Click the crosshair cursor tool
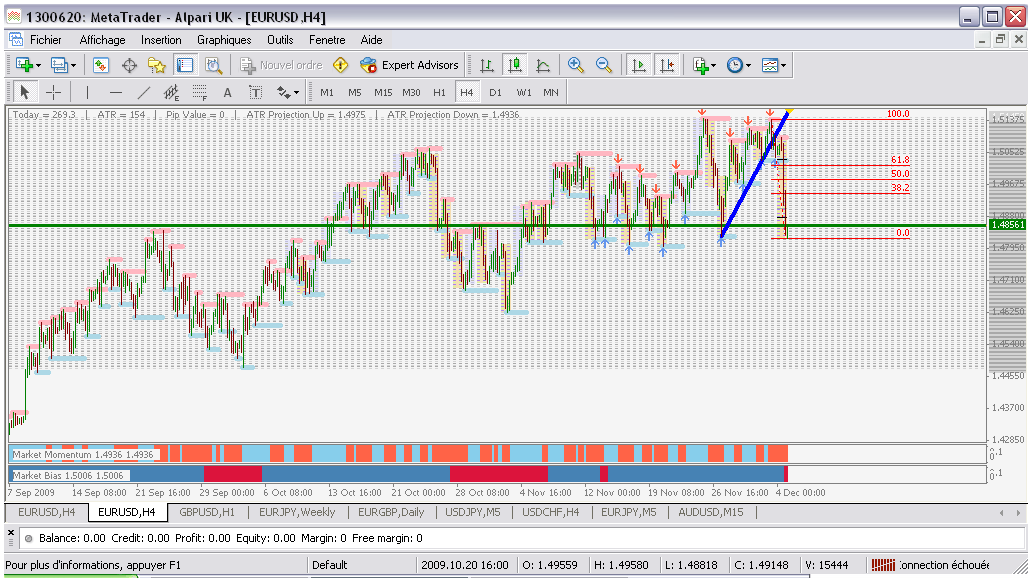Viewport: 1032px width, 578px height. coord(53,92)
